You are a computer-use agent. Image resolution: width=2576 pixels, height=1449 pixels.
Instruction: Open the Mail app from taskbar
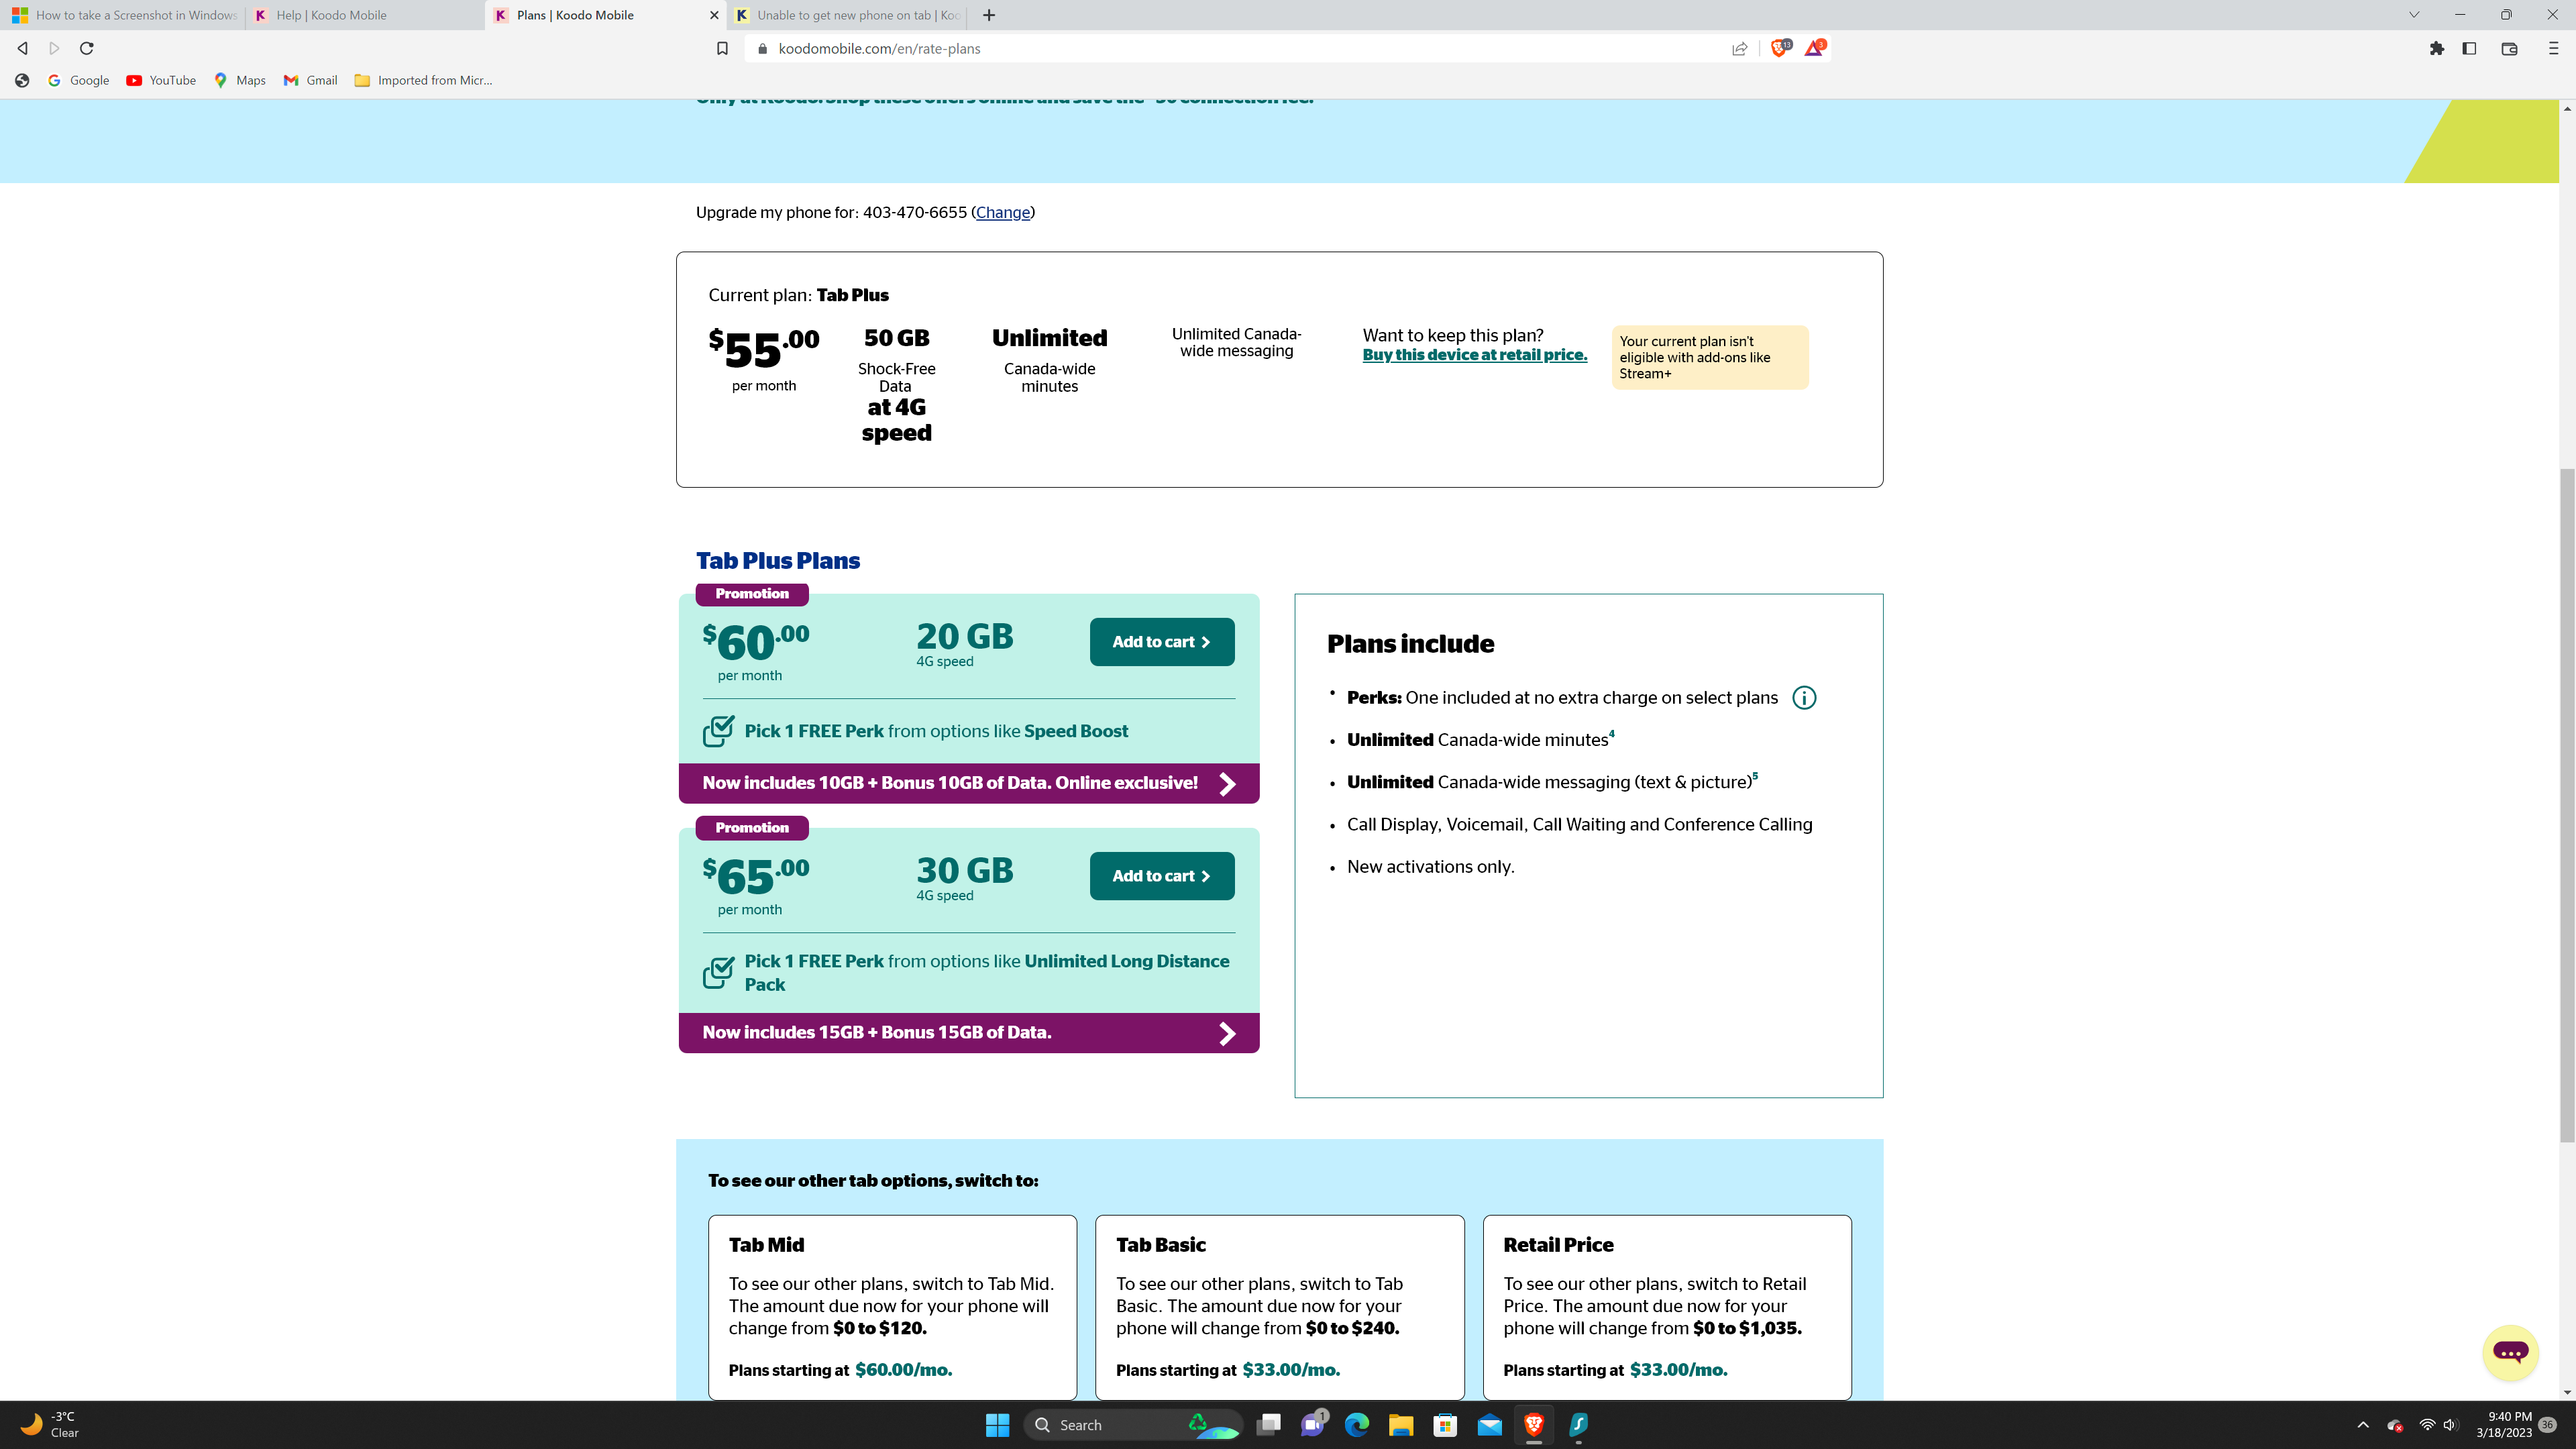click(x=1490, y=1425)
